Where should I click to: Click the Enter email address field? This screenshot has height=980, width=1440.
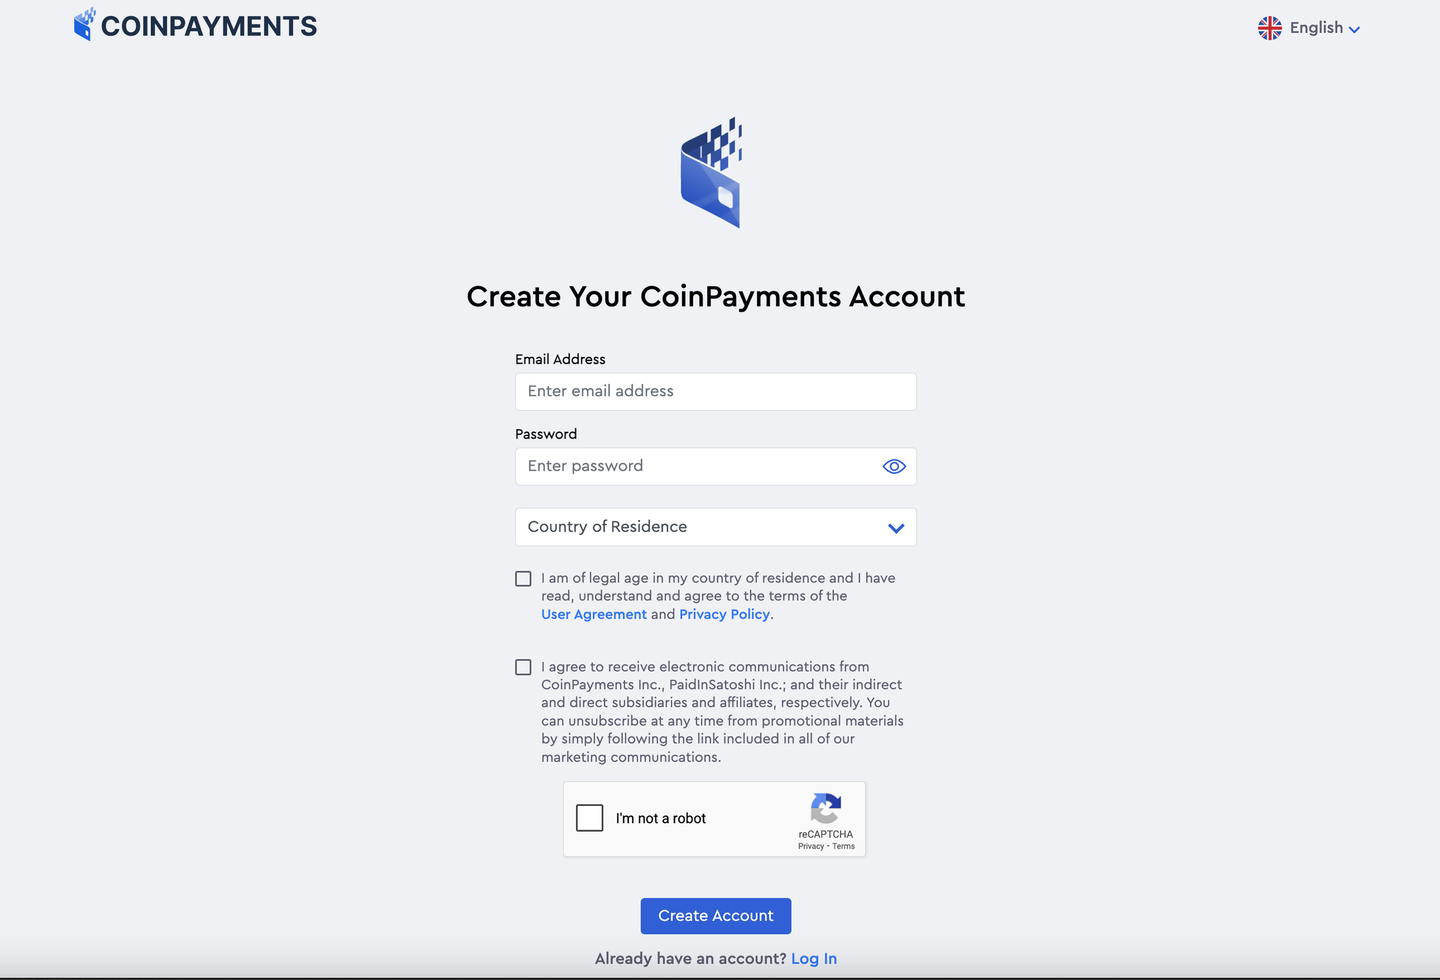pos(715,391)
